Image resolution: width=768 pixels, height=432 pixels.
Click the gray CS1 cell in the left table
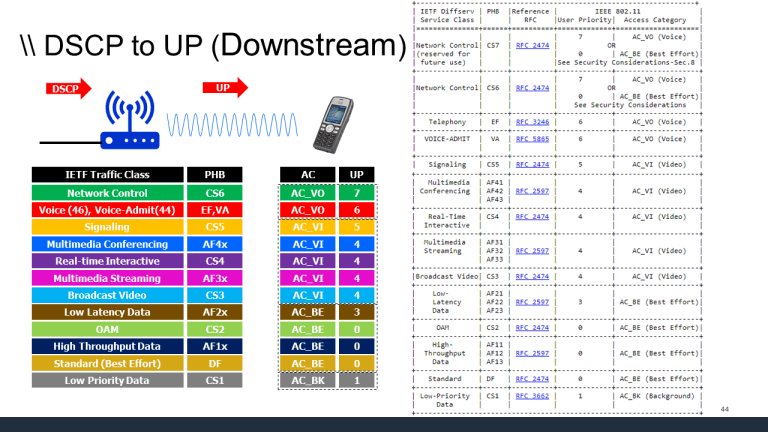pyautogui.click(x=215, y=380)
